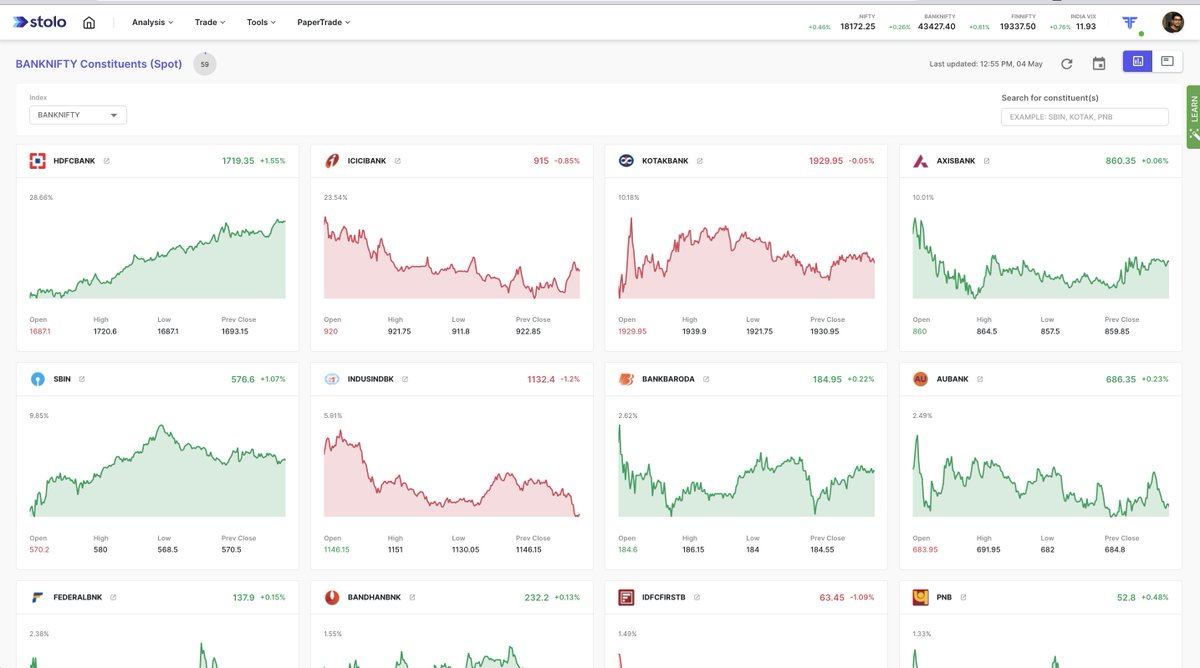1200x668 pixels.
Task: Click the Last updated timestamp
Action: tap(986, 64)
